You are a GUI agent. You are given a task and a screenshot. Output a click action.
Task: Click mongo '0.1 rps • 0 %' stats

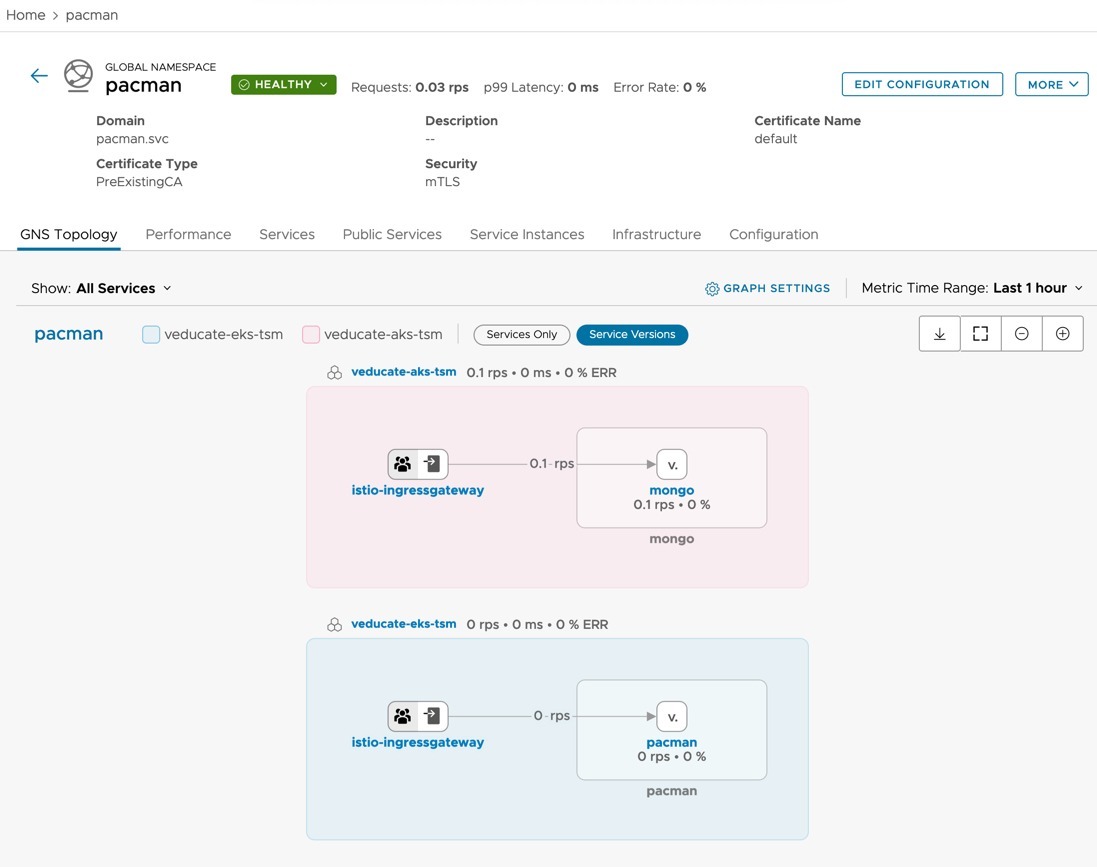point(672,505)
